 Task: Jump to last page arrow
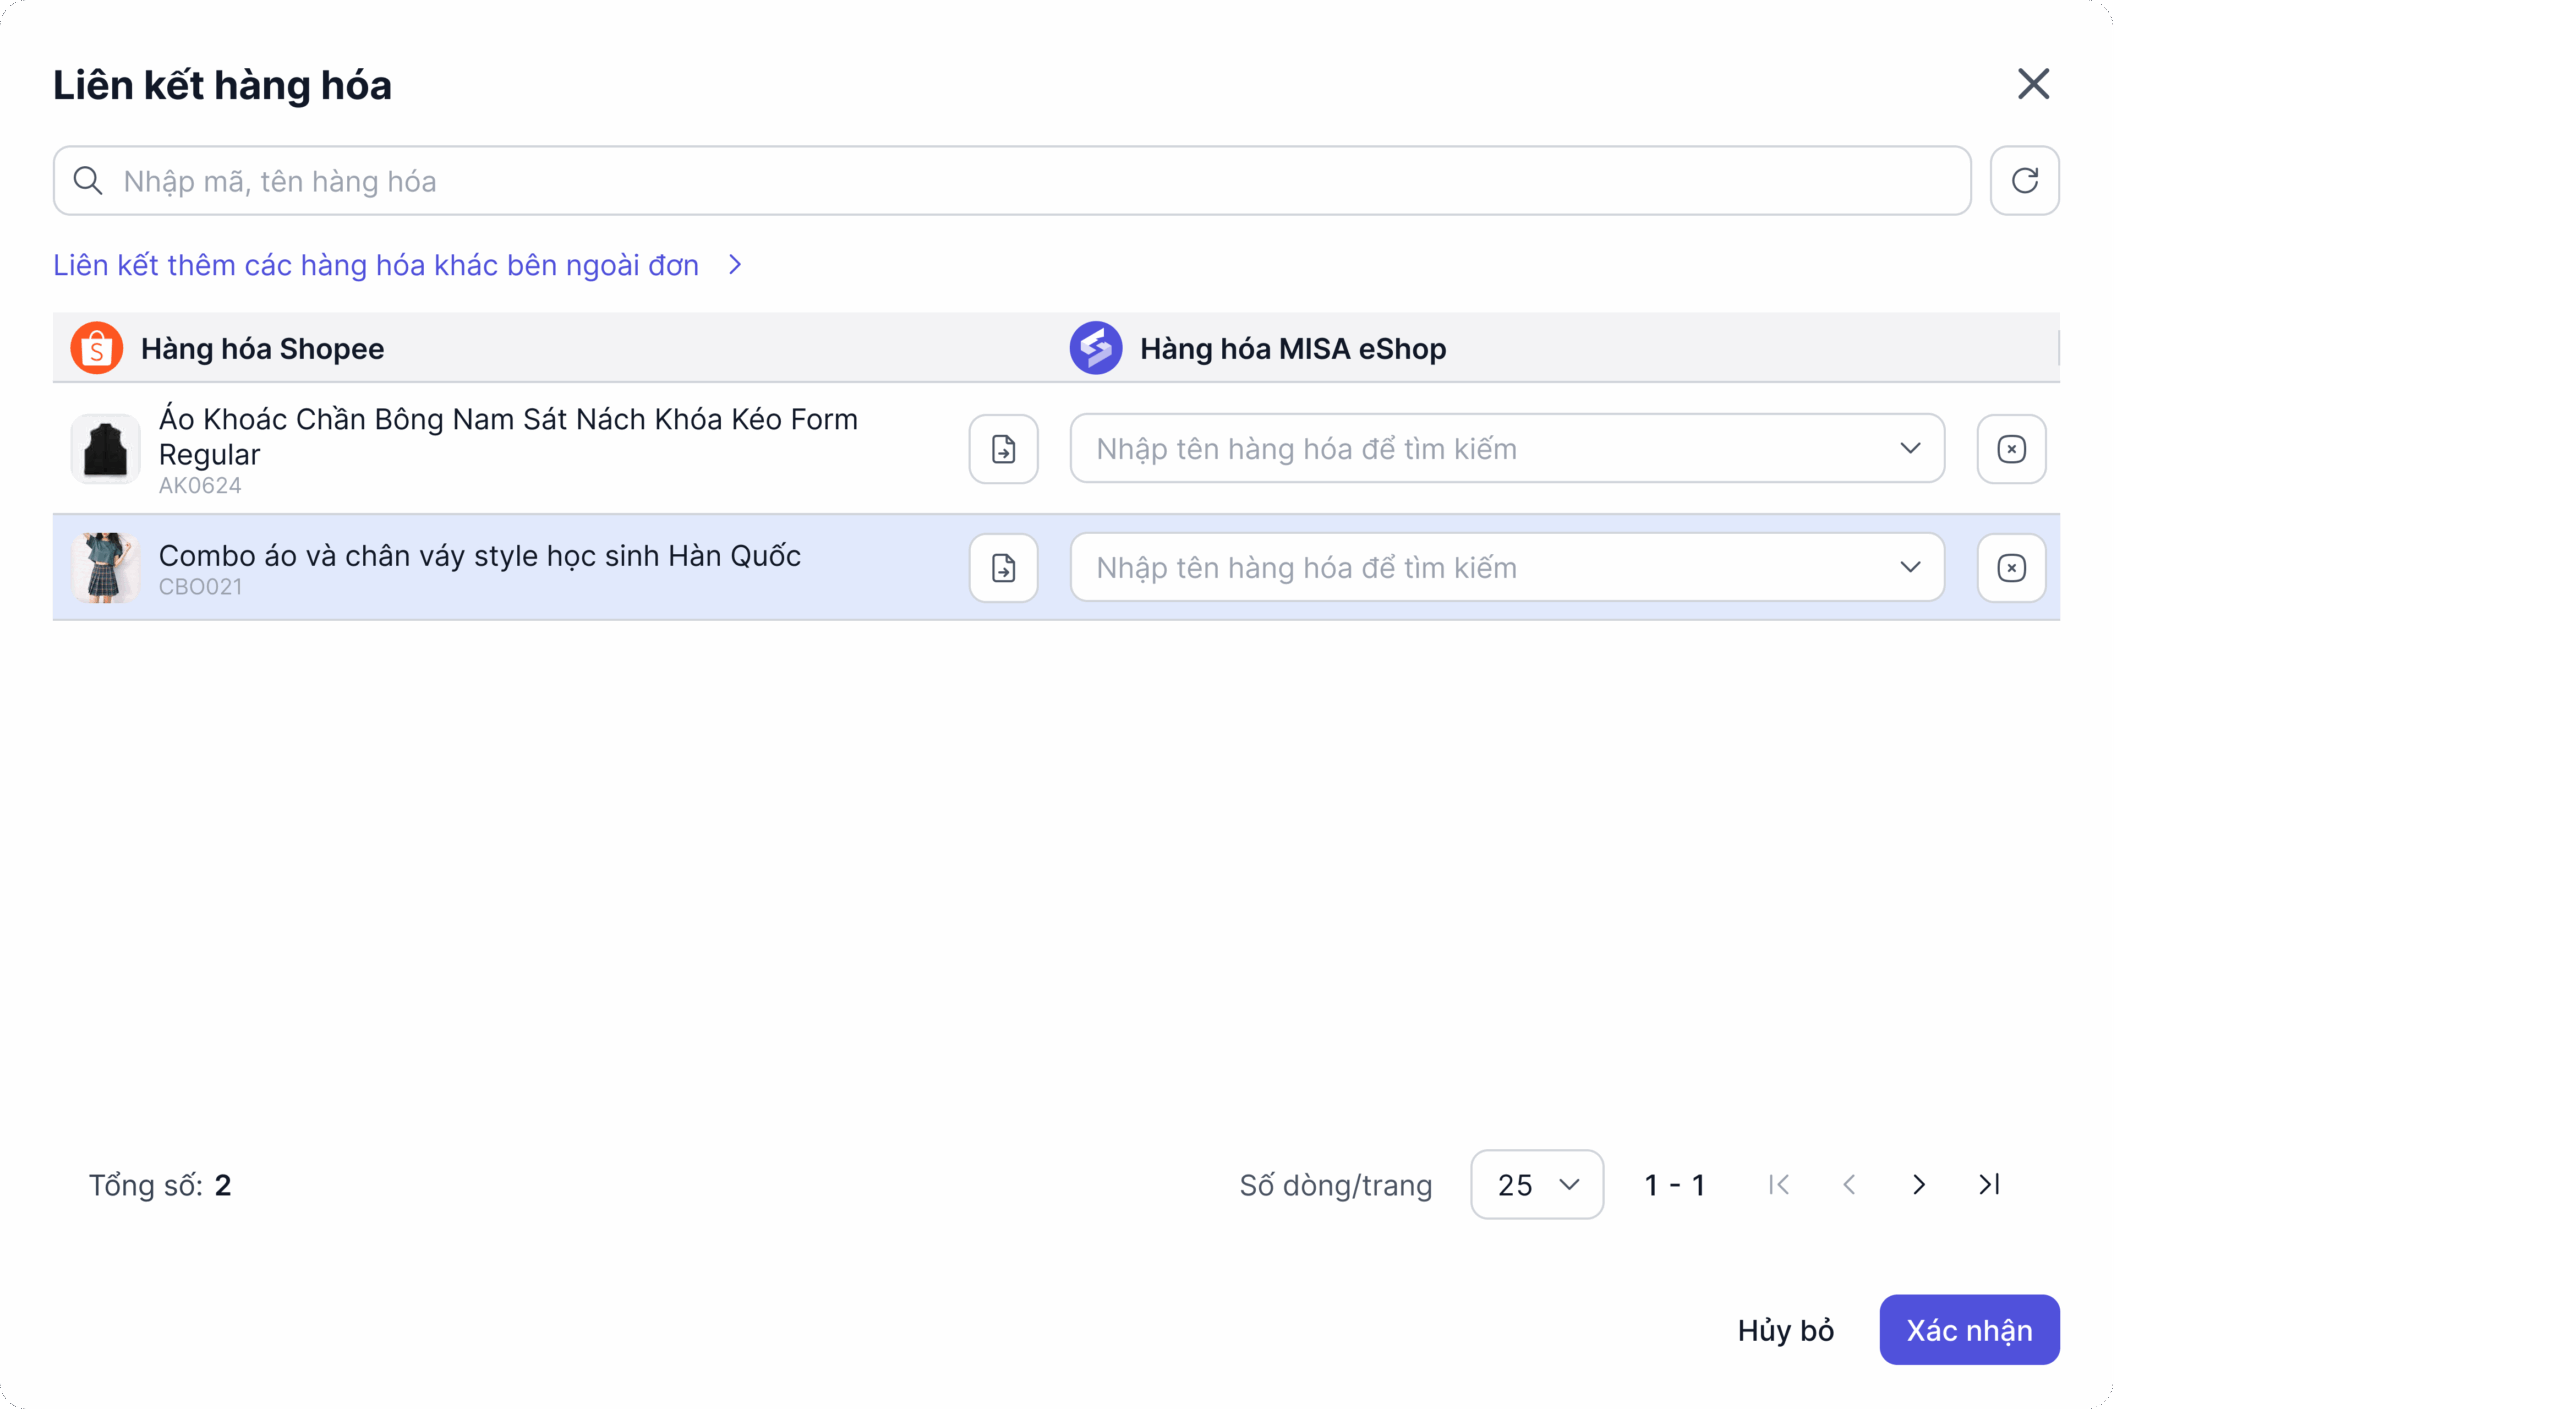1989,1185
